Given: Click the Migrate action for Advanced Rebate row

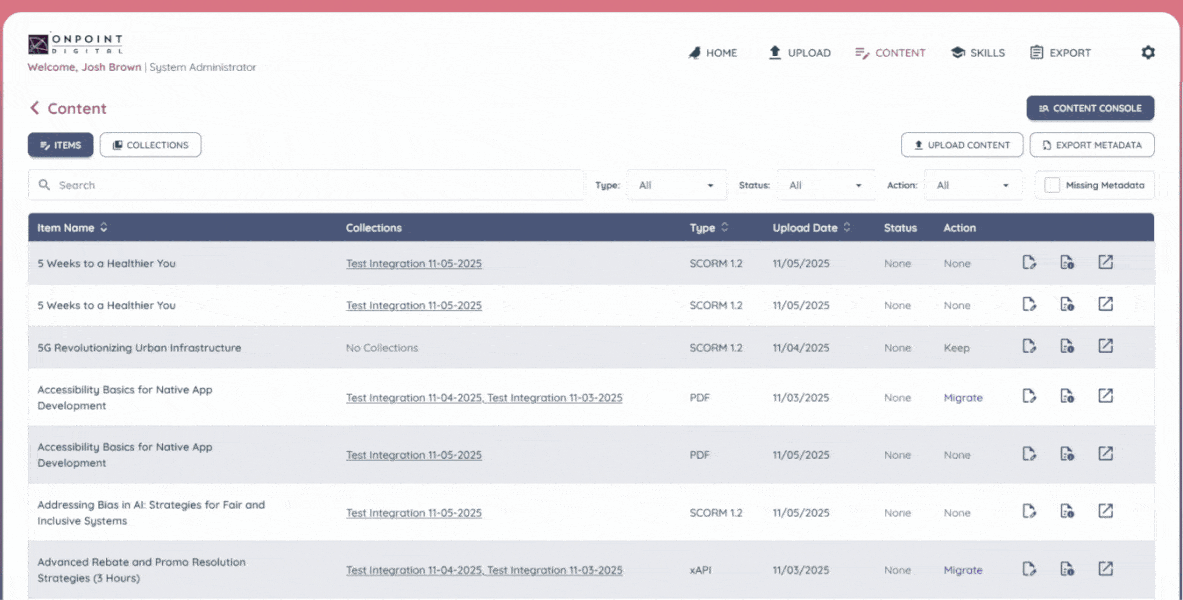Looking at the screenshot, I should [963, 570].
